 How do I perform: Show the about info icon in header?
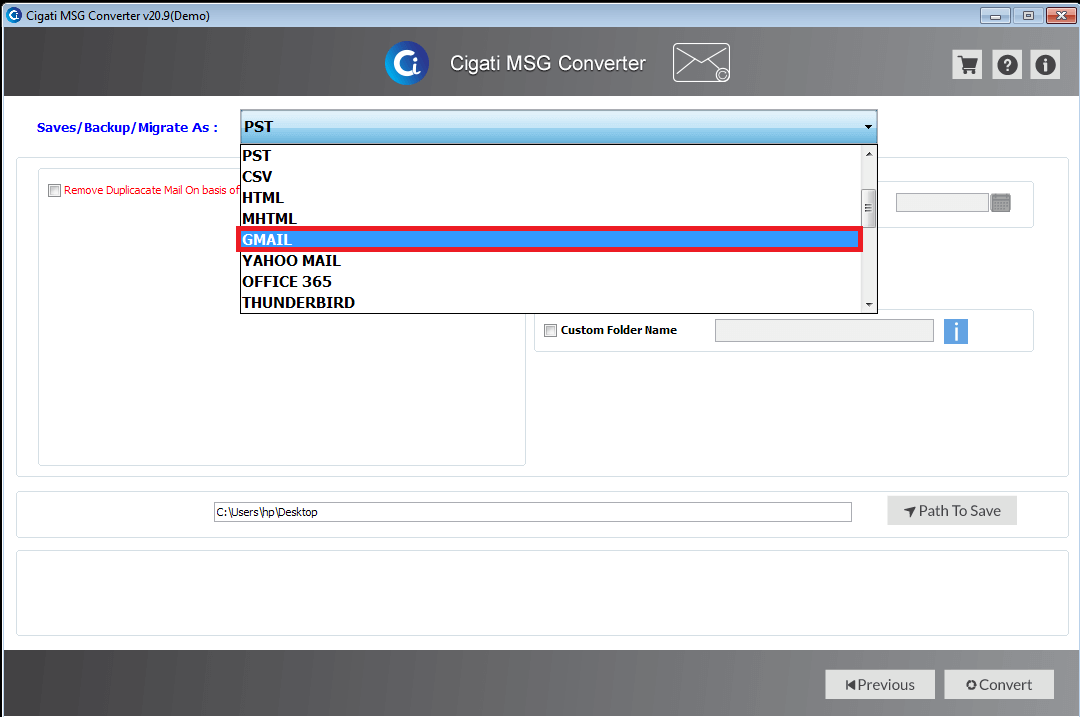pyautogui.click(x=1045, y=65)
